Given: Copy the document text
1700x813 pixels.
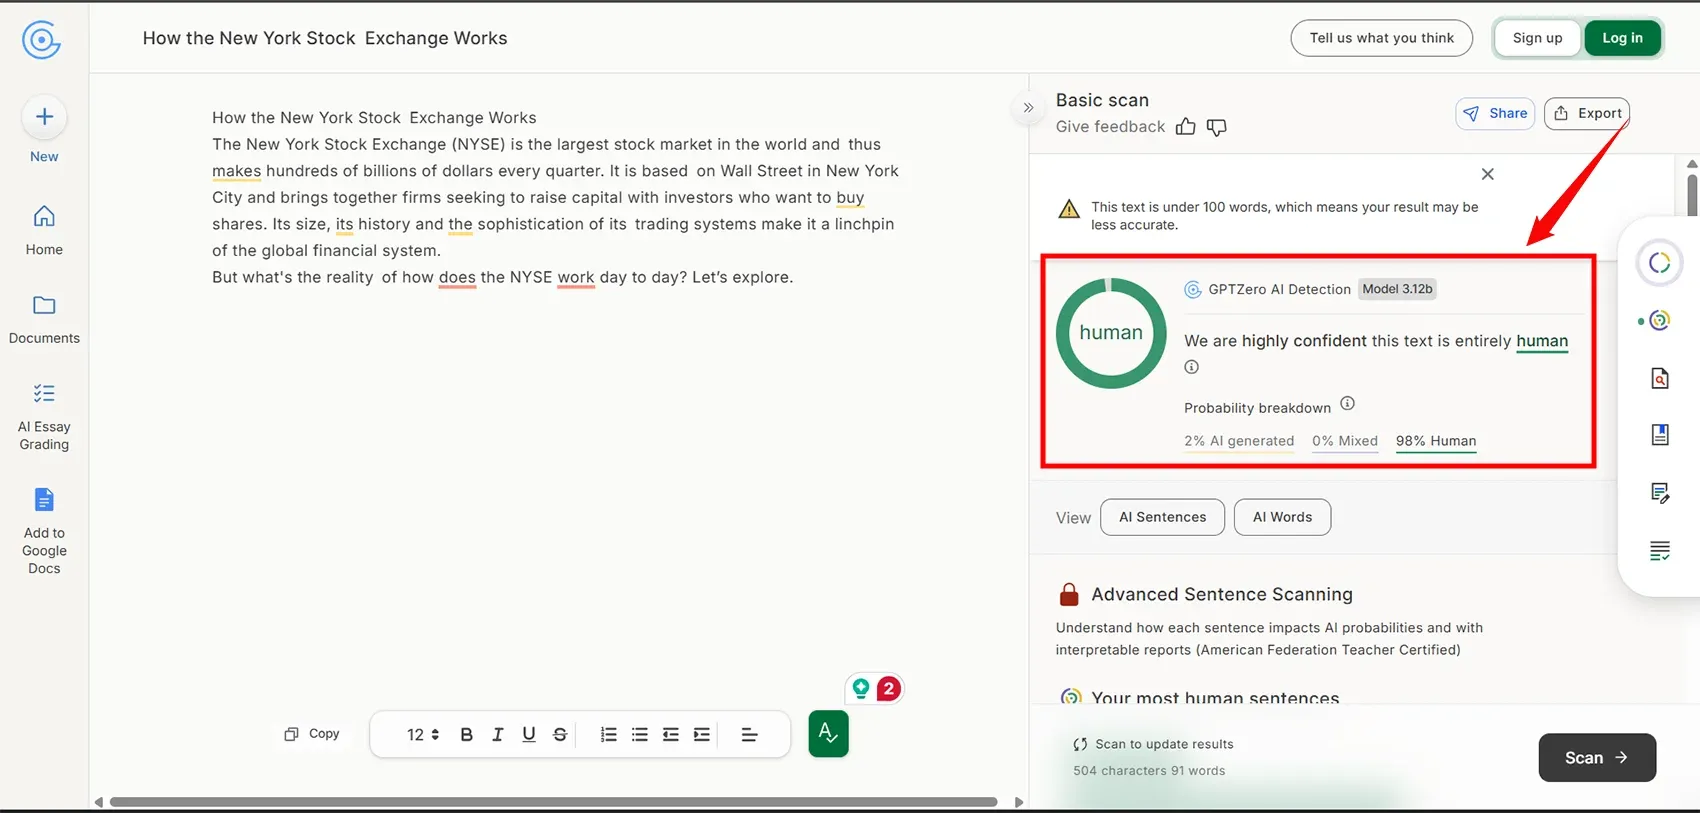Looking at the screenshot, I should point(312,734).
